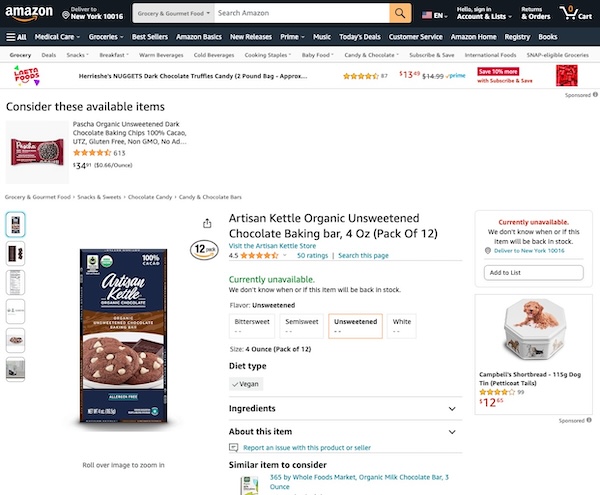This screenshot has height=495, width=600.
Task: Select the Bittersweet flavor option
Action: pyautogui.click(x=251, y=325)
